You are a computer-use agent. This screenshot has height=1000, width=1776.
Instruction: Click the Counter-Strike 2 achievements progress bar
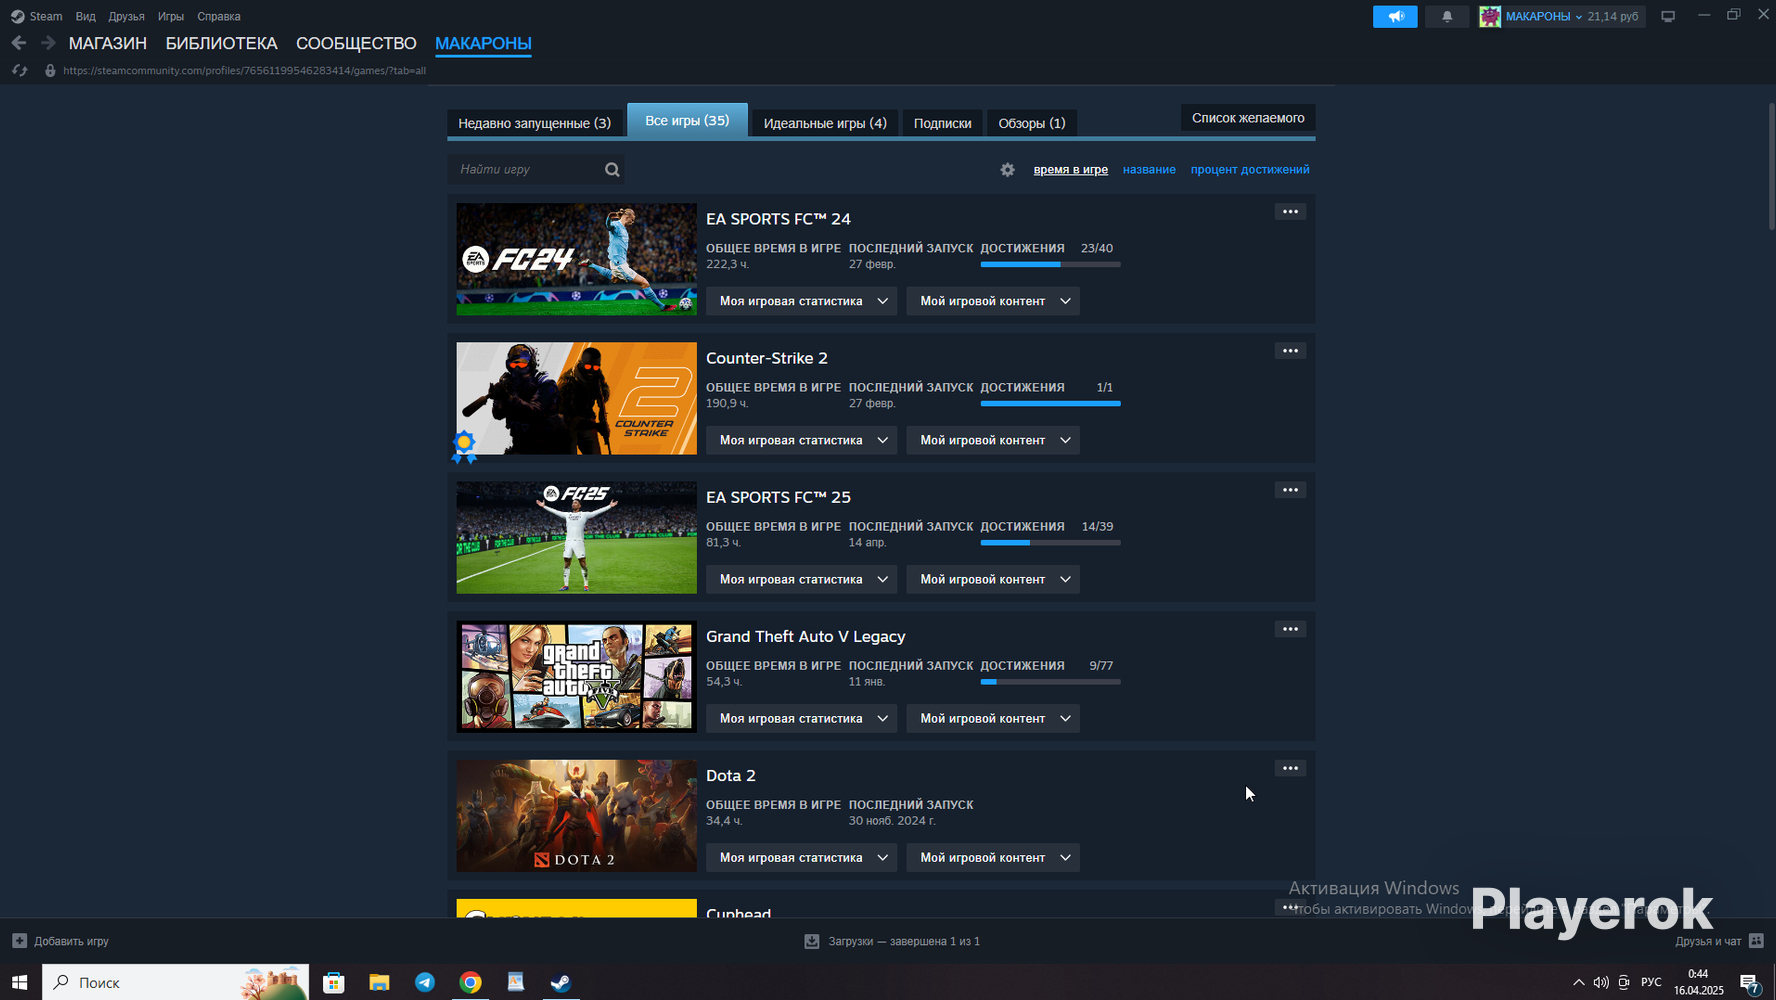(x=1050, y=404)
